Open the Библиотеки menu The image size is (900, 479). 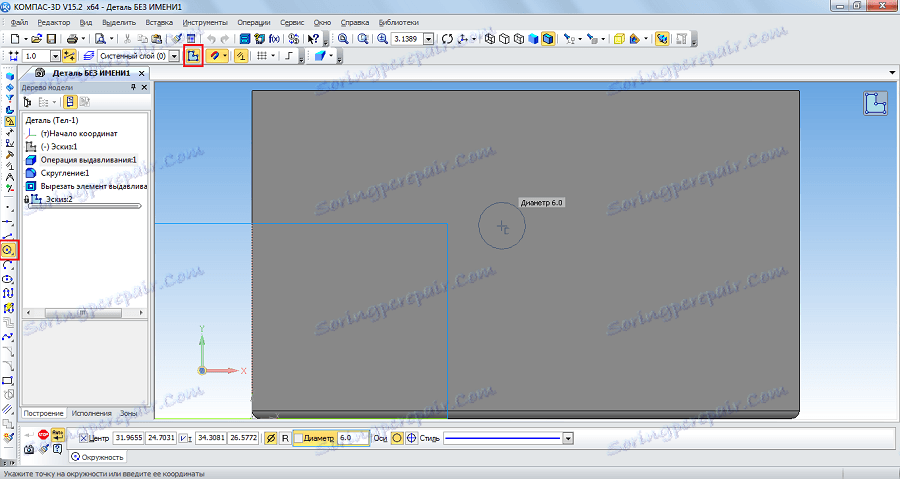[398, 22]
